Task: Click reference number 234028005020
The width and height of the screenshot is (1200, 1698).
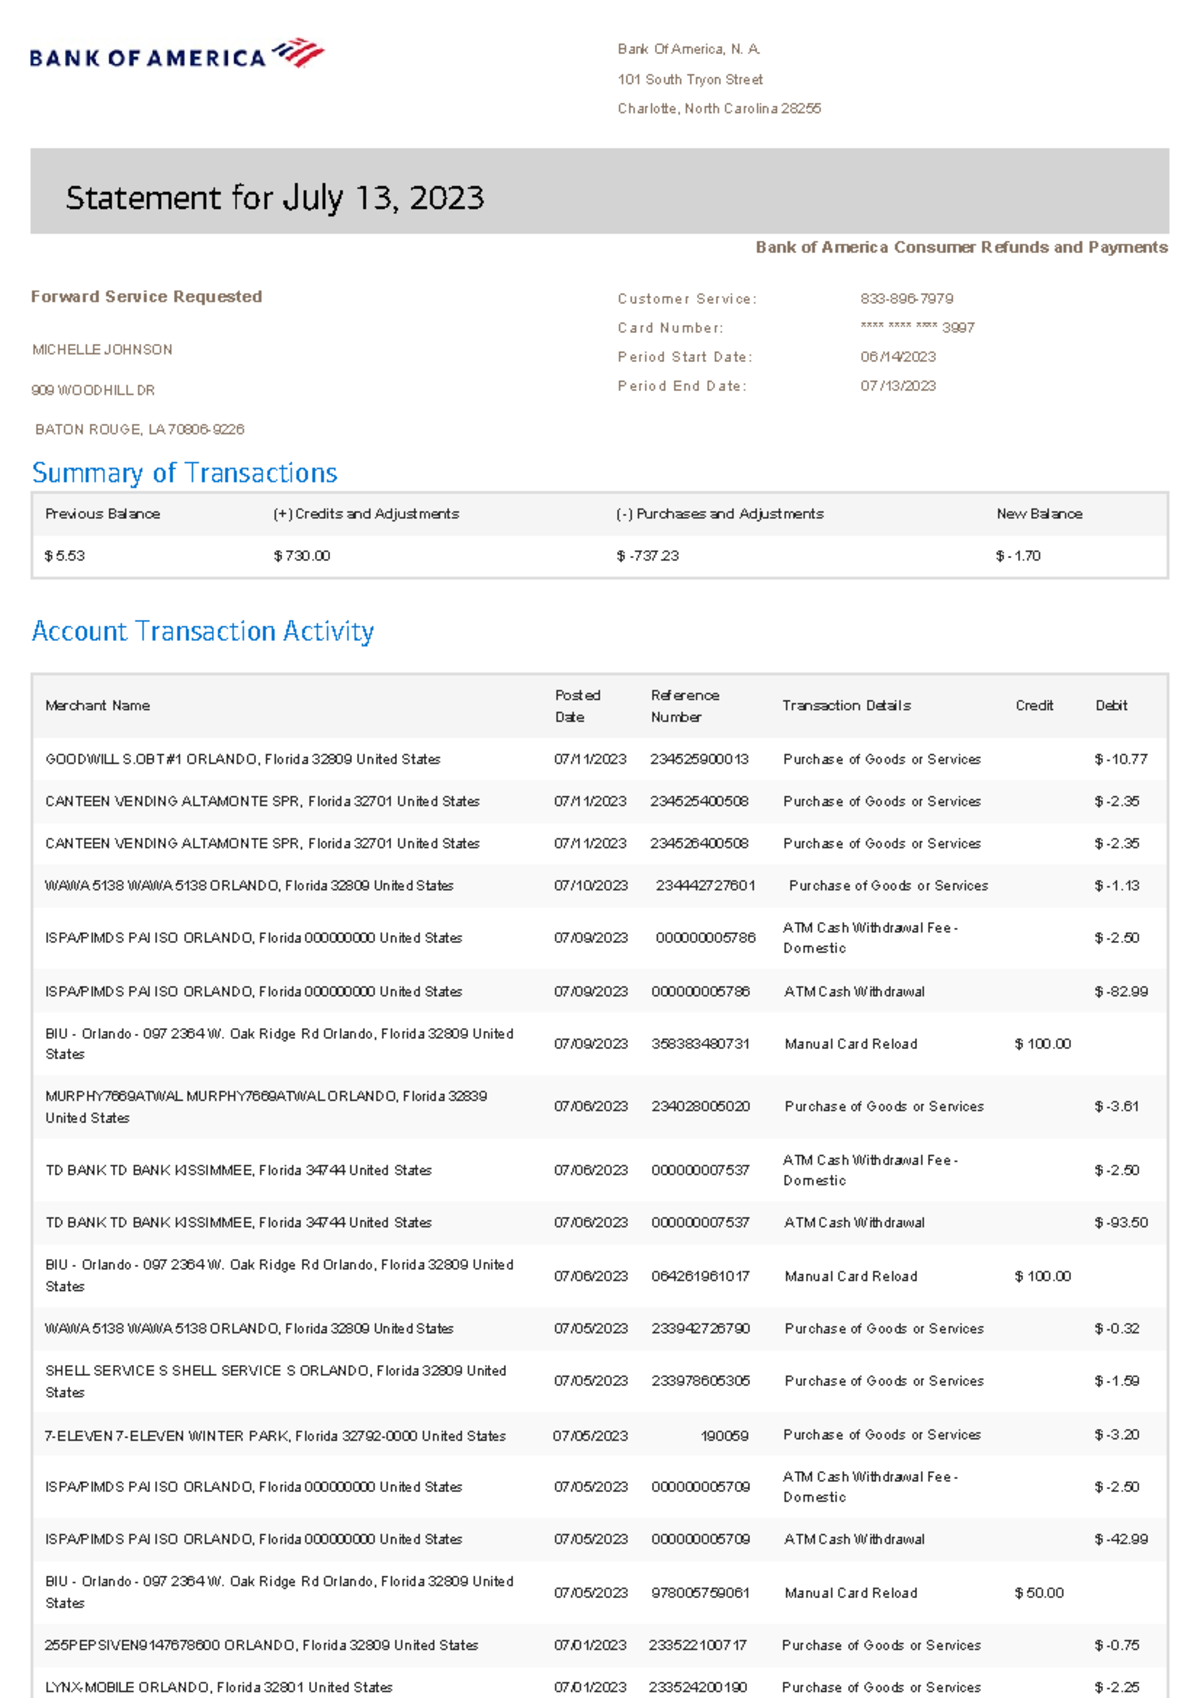Action: [700, 1107]
